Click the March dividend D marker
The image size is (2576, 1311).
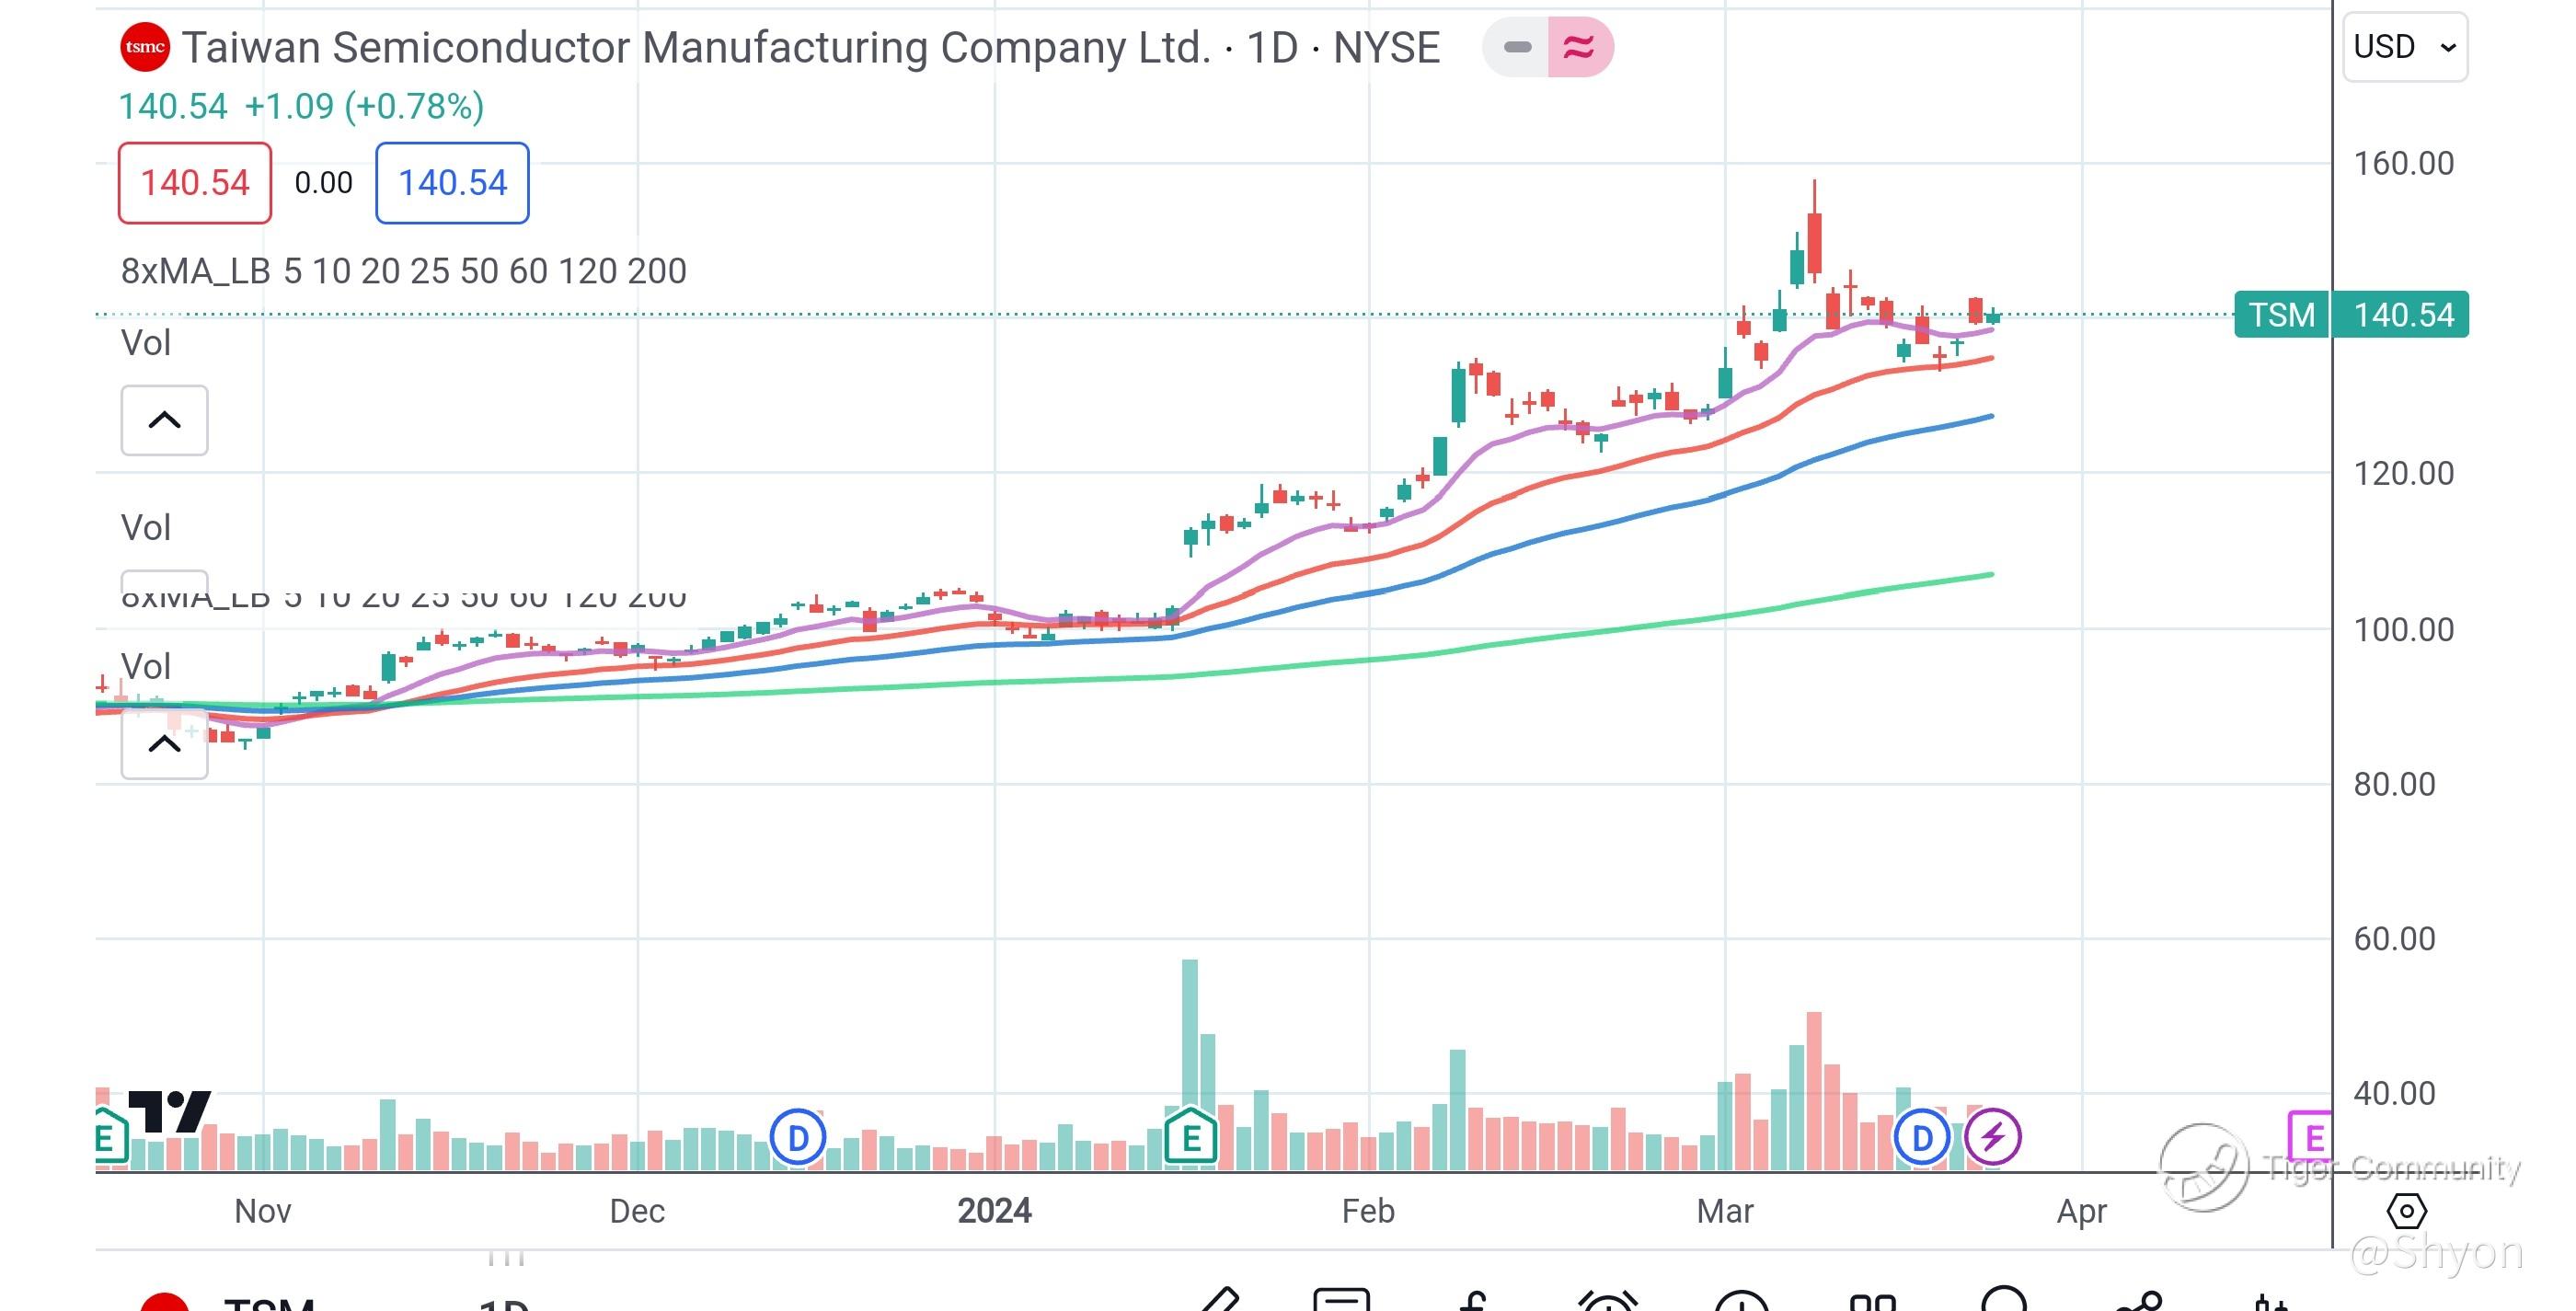coord(1921,1137)
